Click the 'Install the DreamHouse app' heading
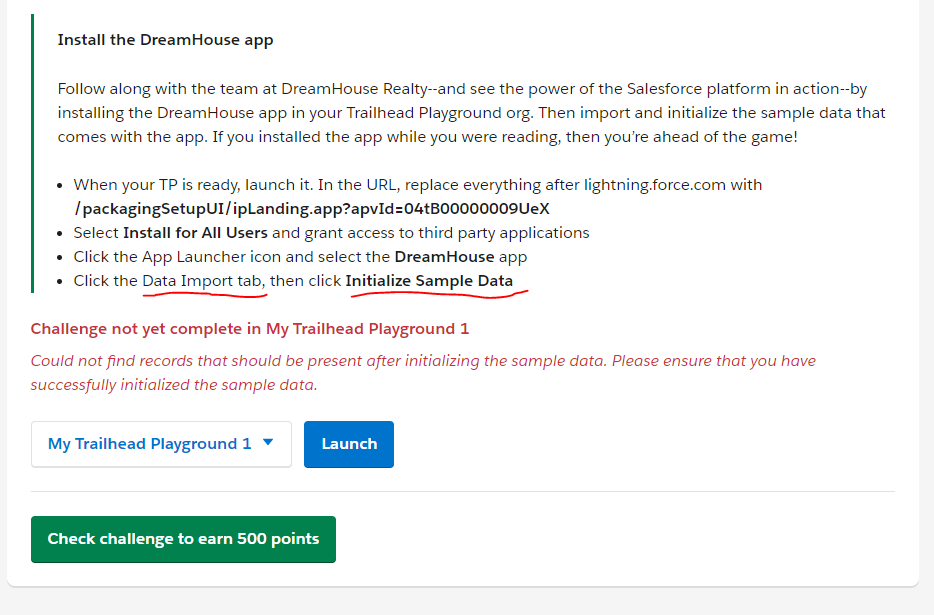This screenshot has width=934, height=615. pos(165,40)
